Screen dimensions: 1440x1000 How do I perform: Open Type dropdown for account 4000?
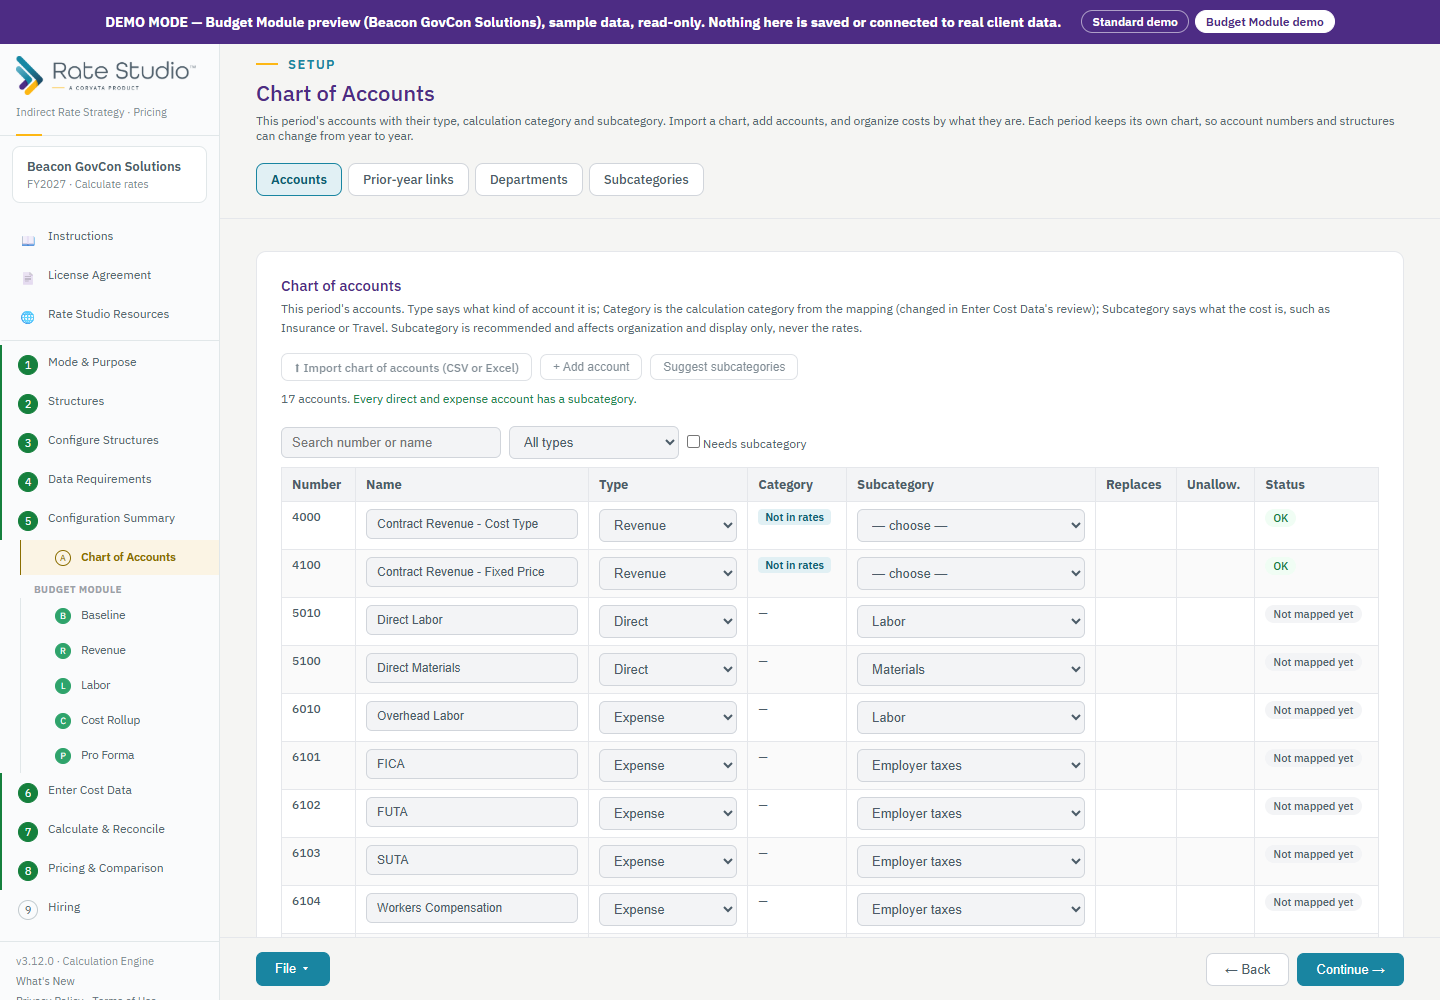pos(668,525)
